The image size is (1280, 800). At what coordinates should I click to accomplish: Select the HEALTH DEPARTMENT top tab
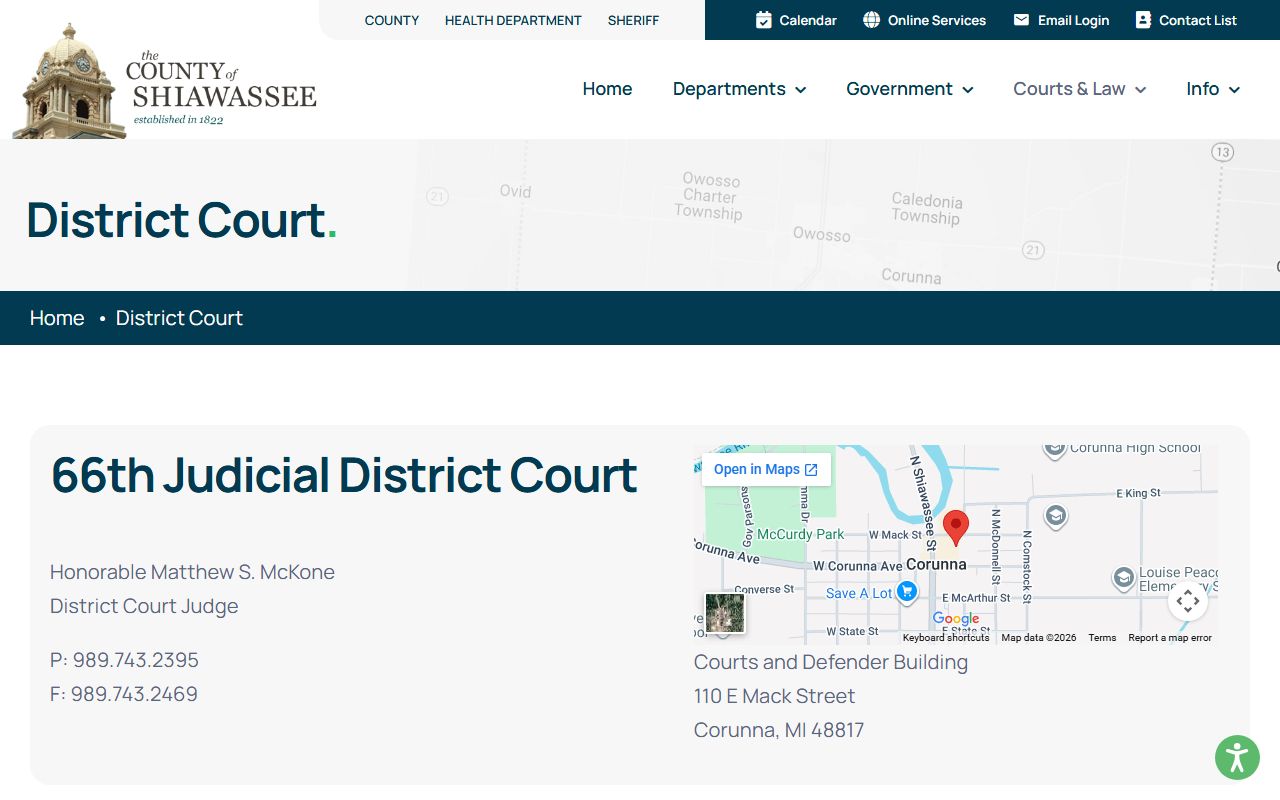(513, 20)
